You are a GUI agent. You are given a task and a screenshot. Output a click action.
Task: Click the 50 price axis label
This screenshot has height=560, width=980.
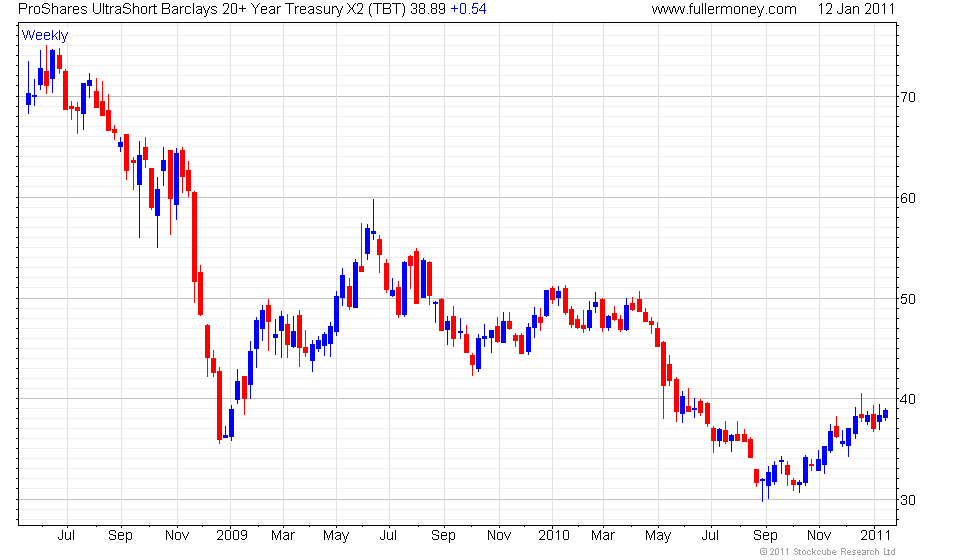pos(908,299)
